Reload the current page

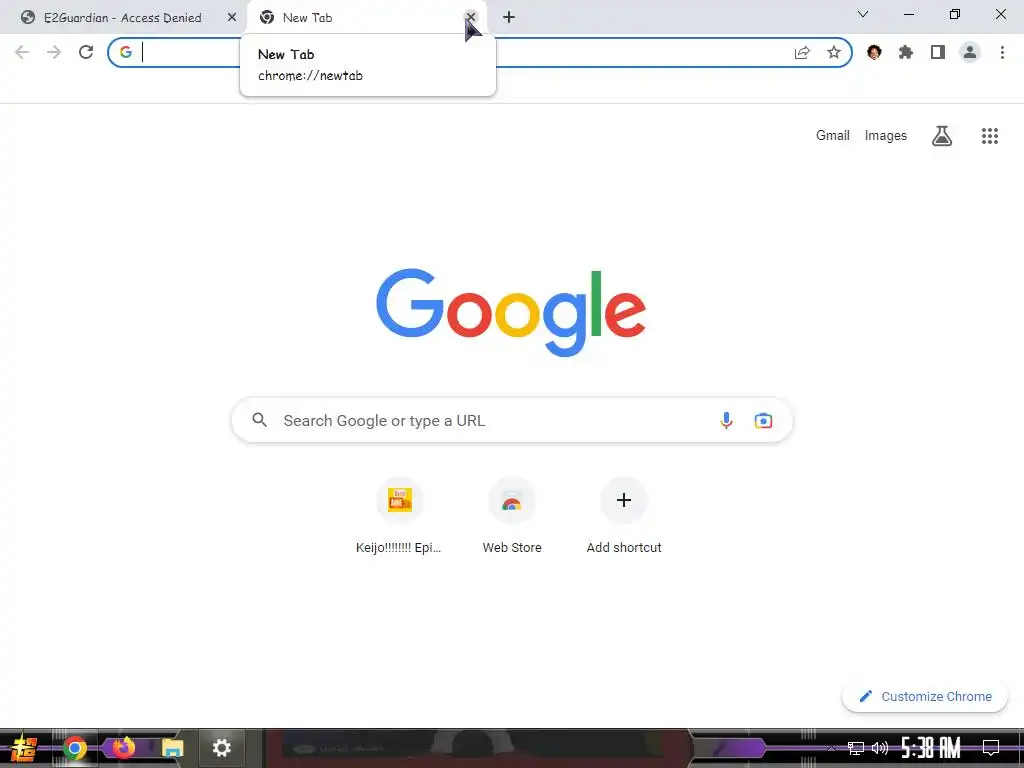(86, 52)
